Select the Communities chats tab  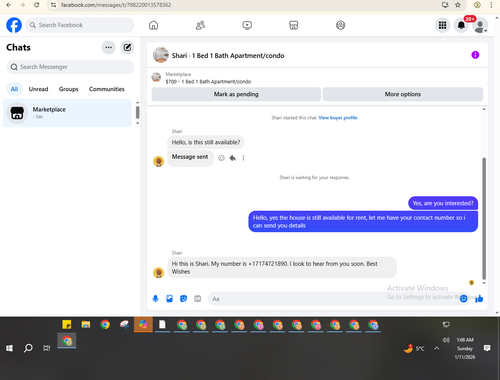(x=107, y=89)
